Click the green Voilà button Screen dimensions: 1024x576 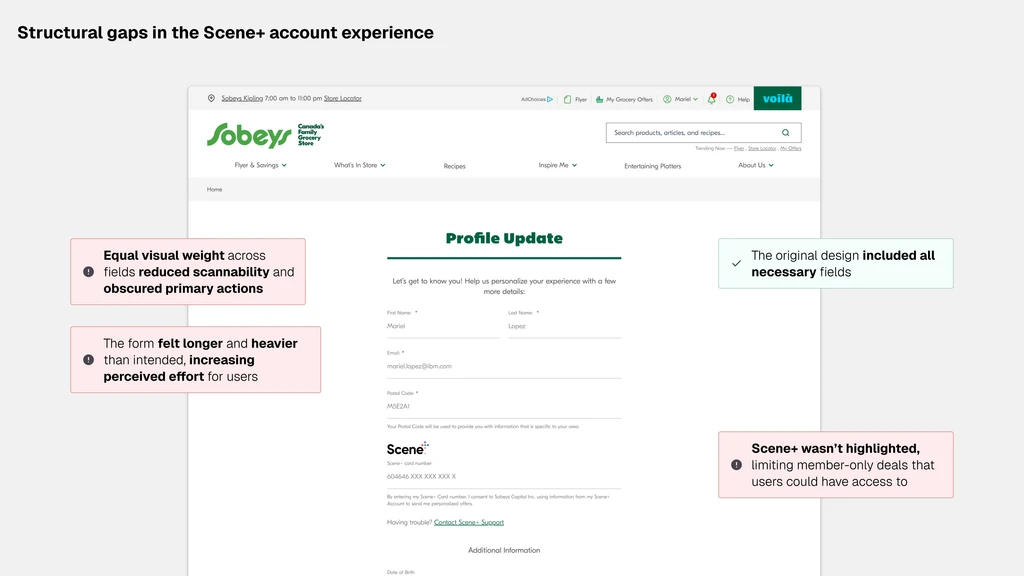(777, 99)
